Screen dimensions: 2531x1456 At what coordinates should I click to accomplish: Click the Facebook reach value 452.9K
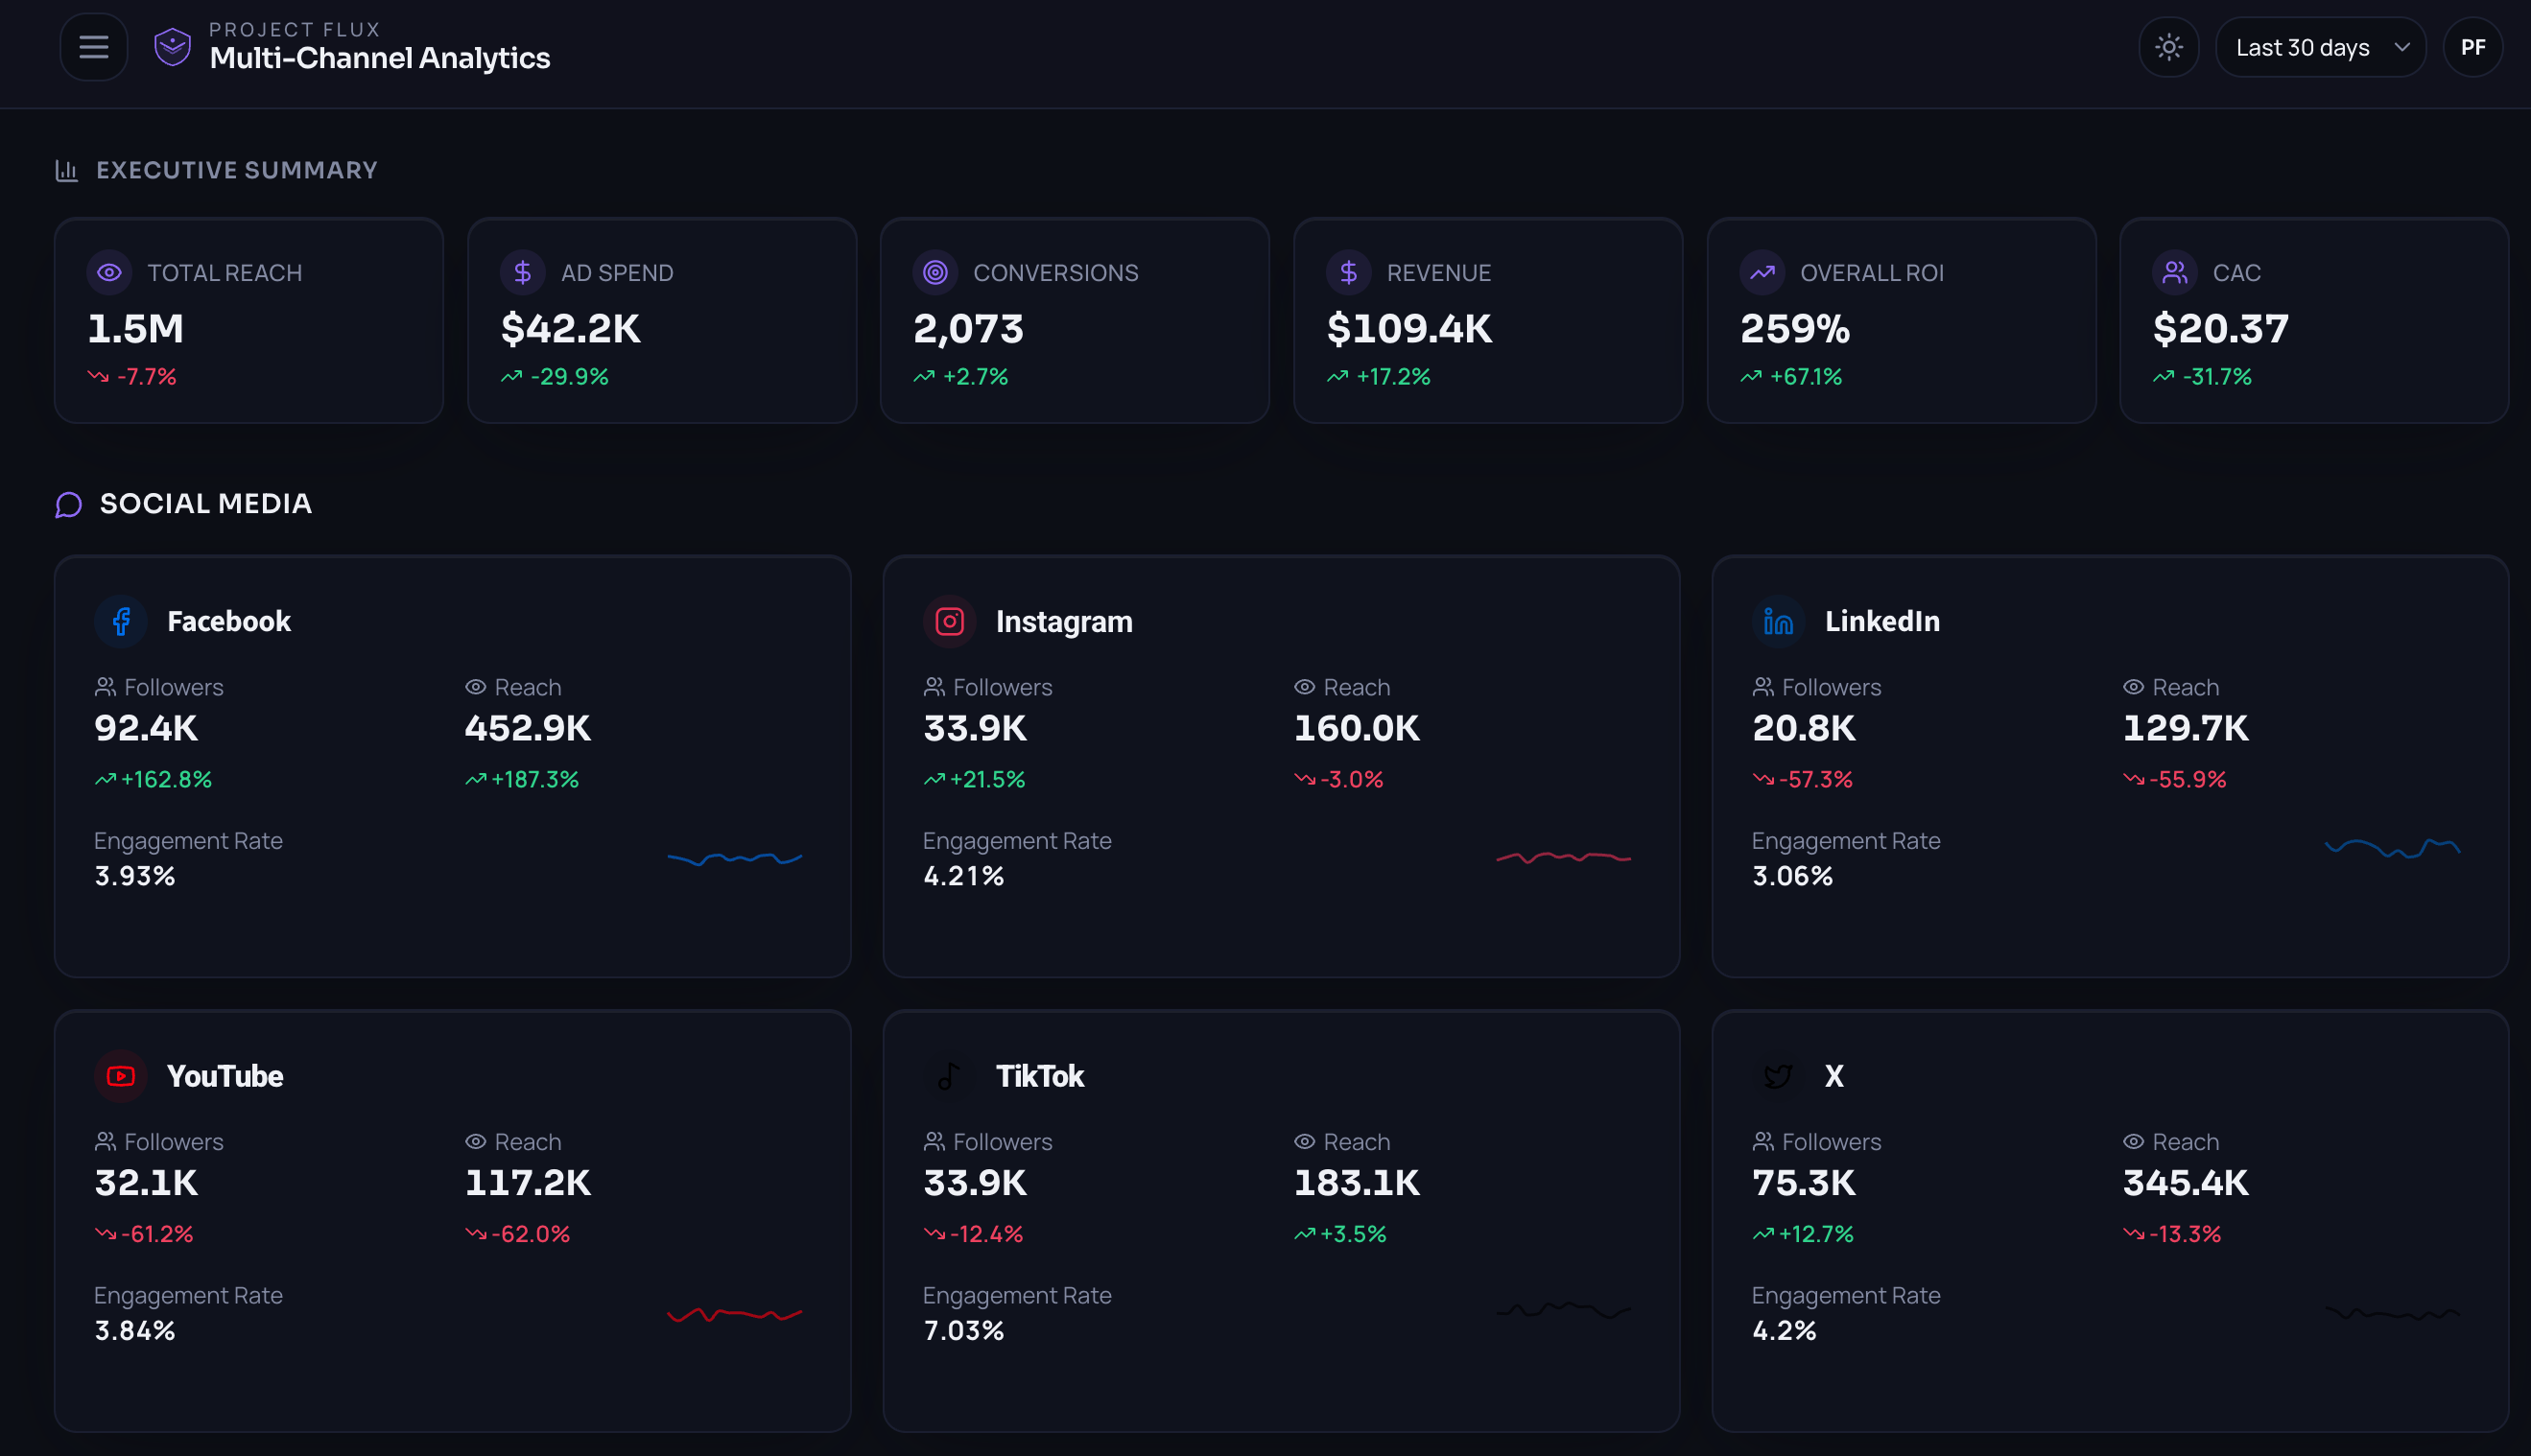527,729
